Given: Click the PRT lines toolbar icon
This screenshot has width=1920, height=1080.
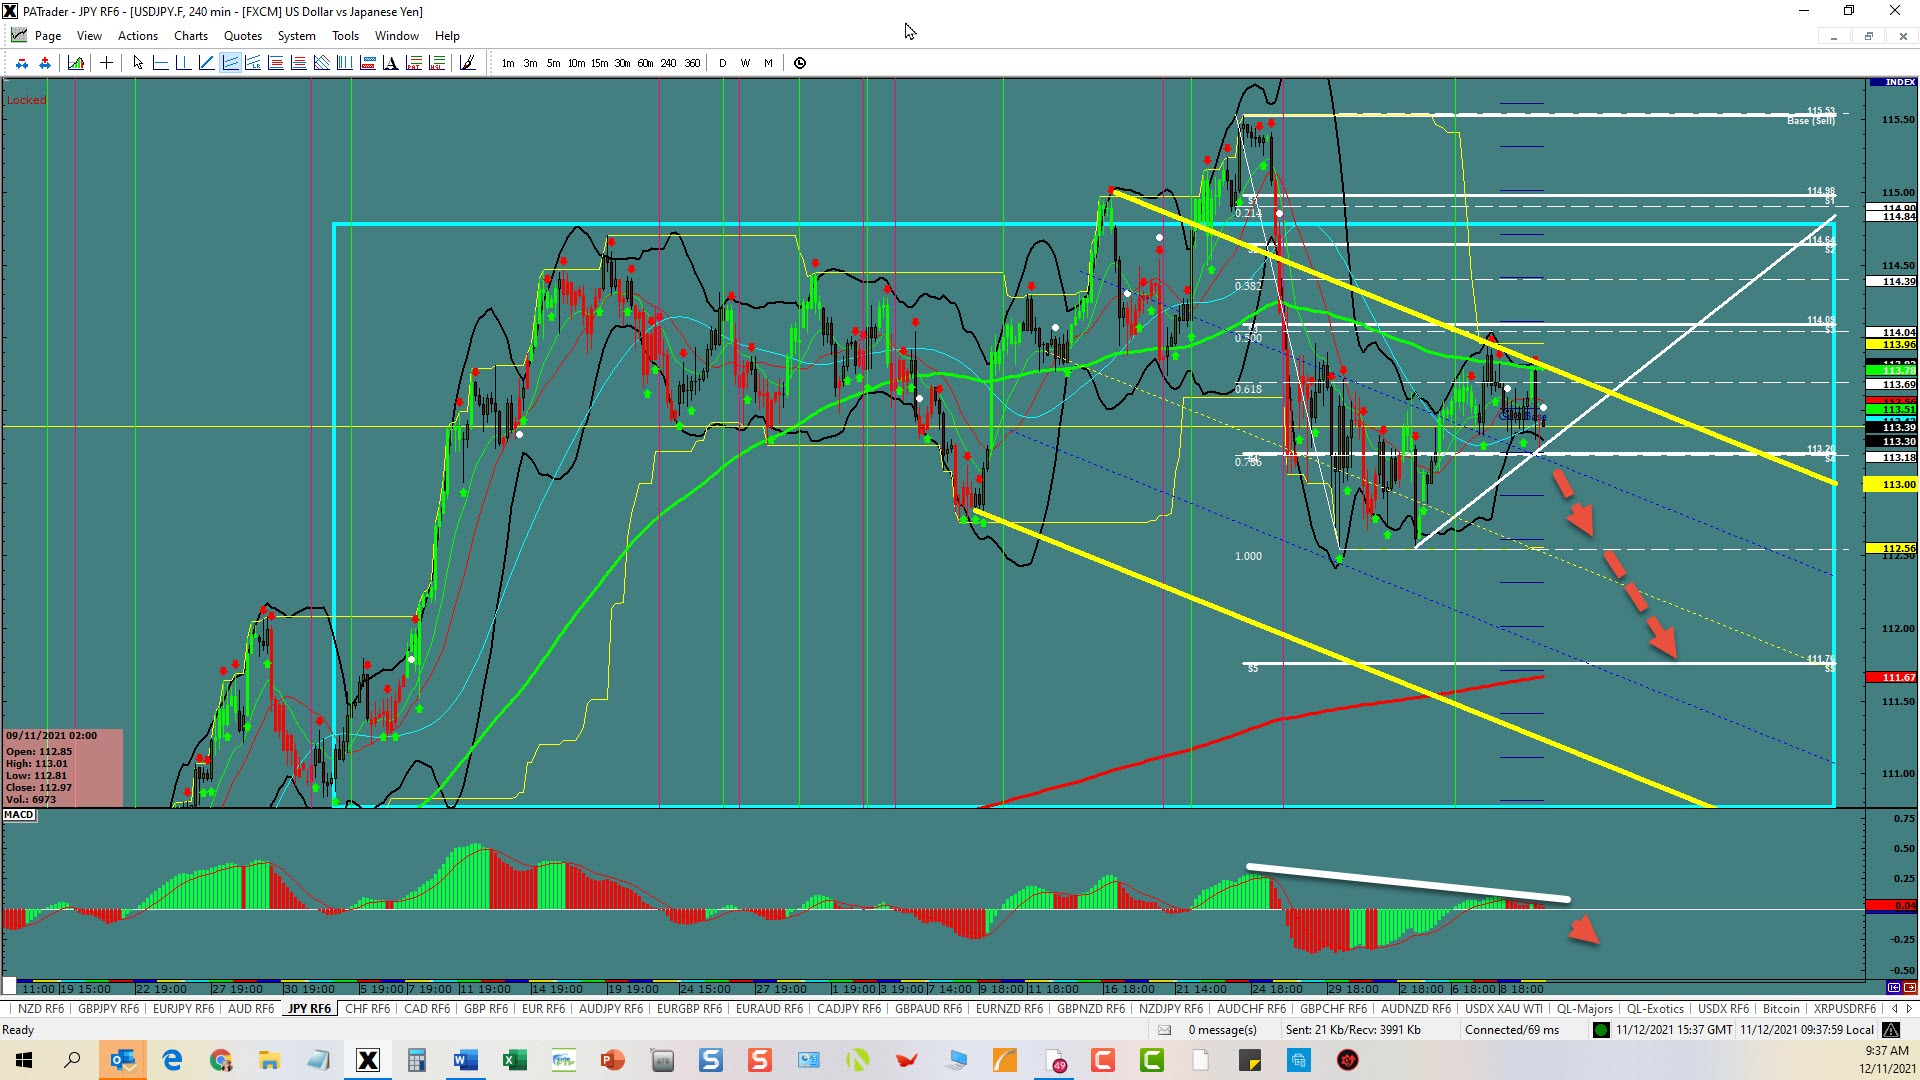Looking at the screenshot, I should click(414, 63).
